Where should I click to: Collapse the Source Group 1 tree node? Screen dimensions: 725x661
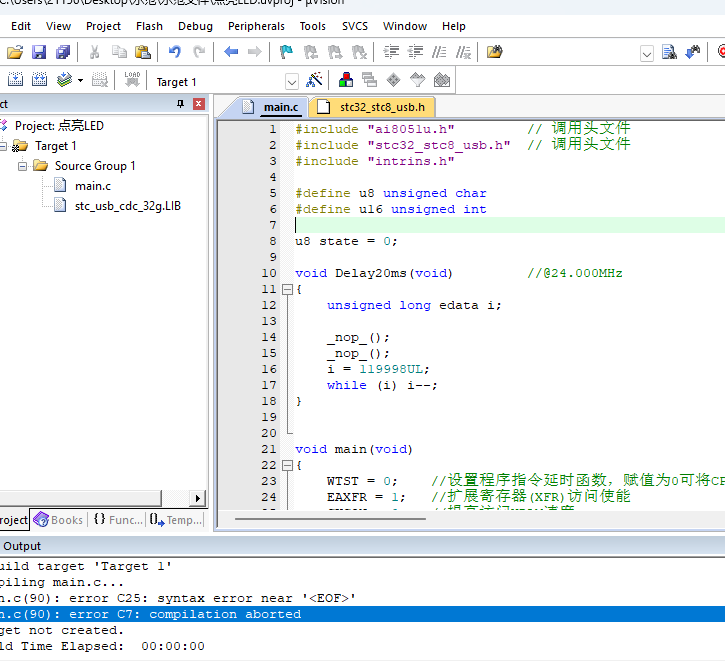22,166
